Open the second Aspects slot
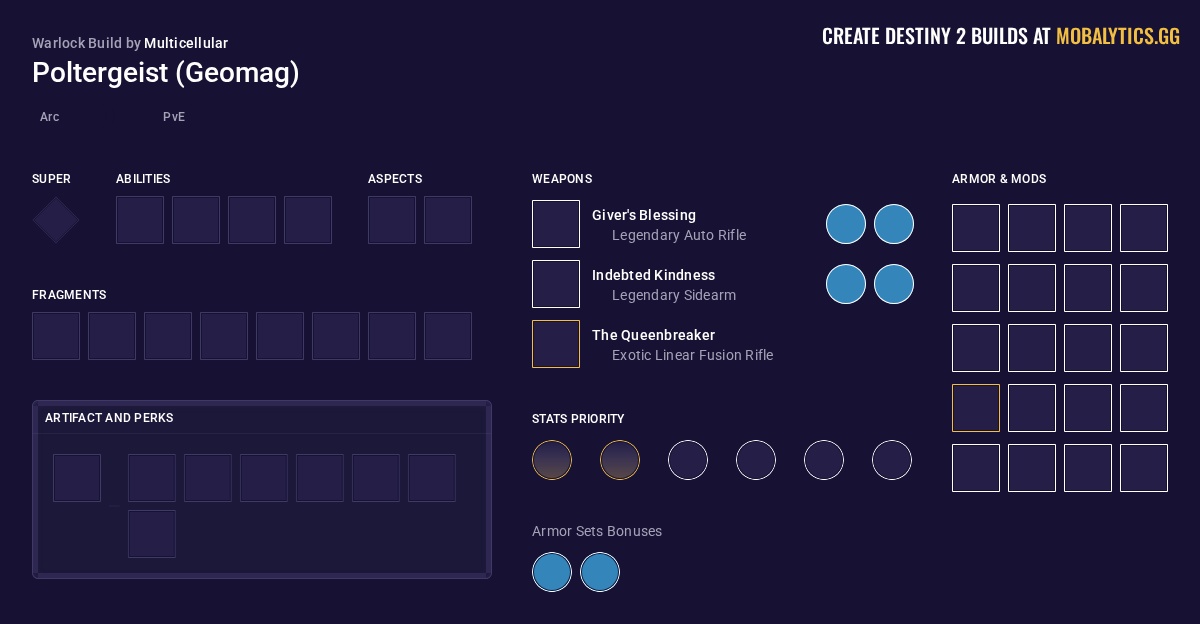 pyautogui.click(x=448, y=220)
